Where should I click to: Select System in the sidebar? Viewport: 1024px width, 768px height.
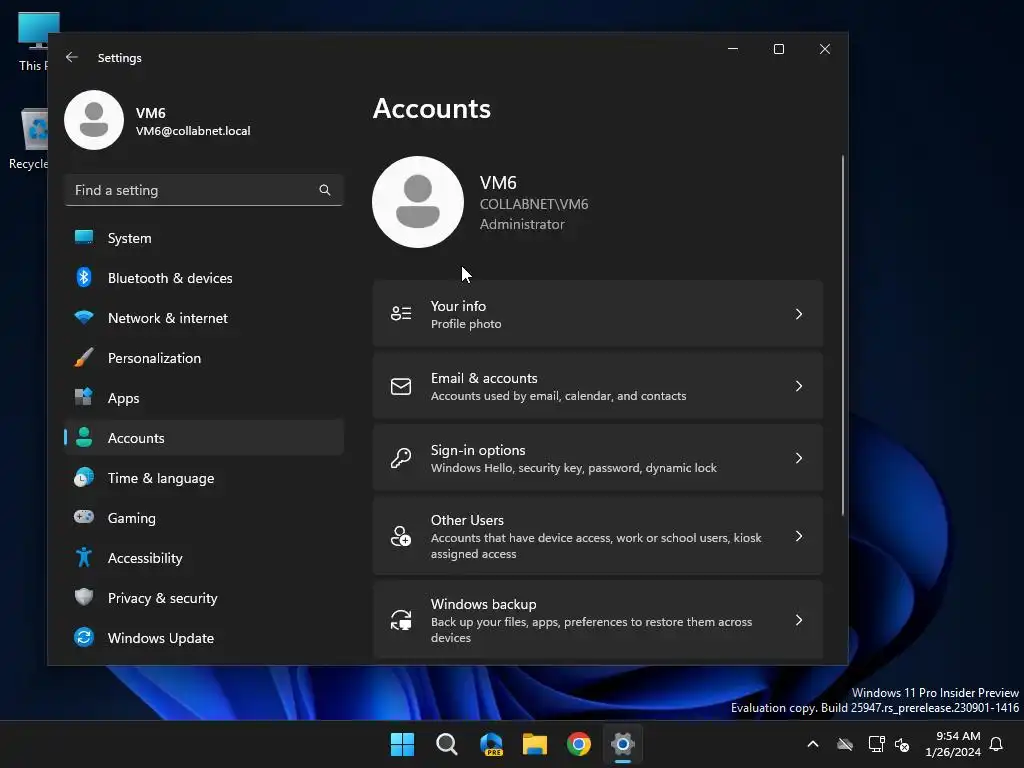(x=204, y=238)
